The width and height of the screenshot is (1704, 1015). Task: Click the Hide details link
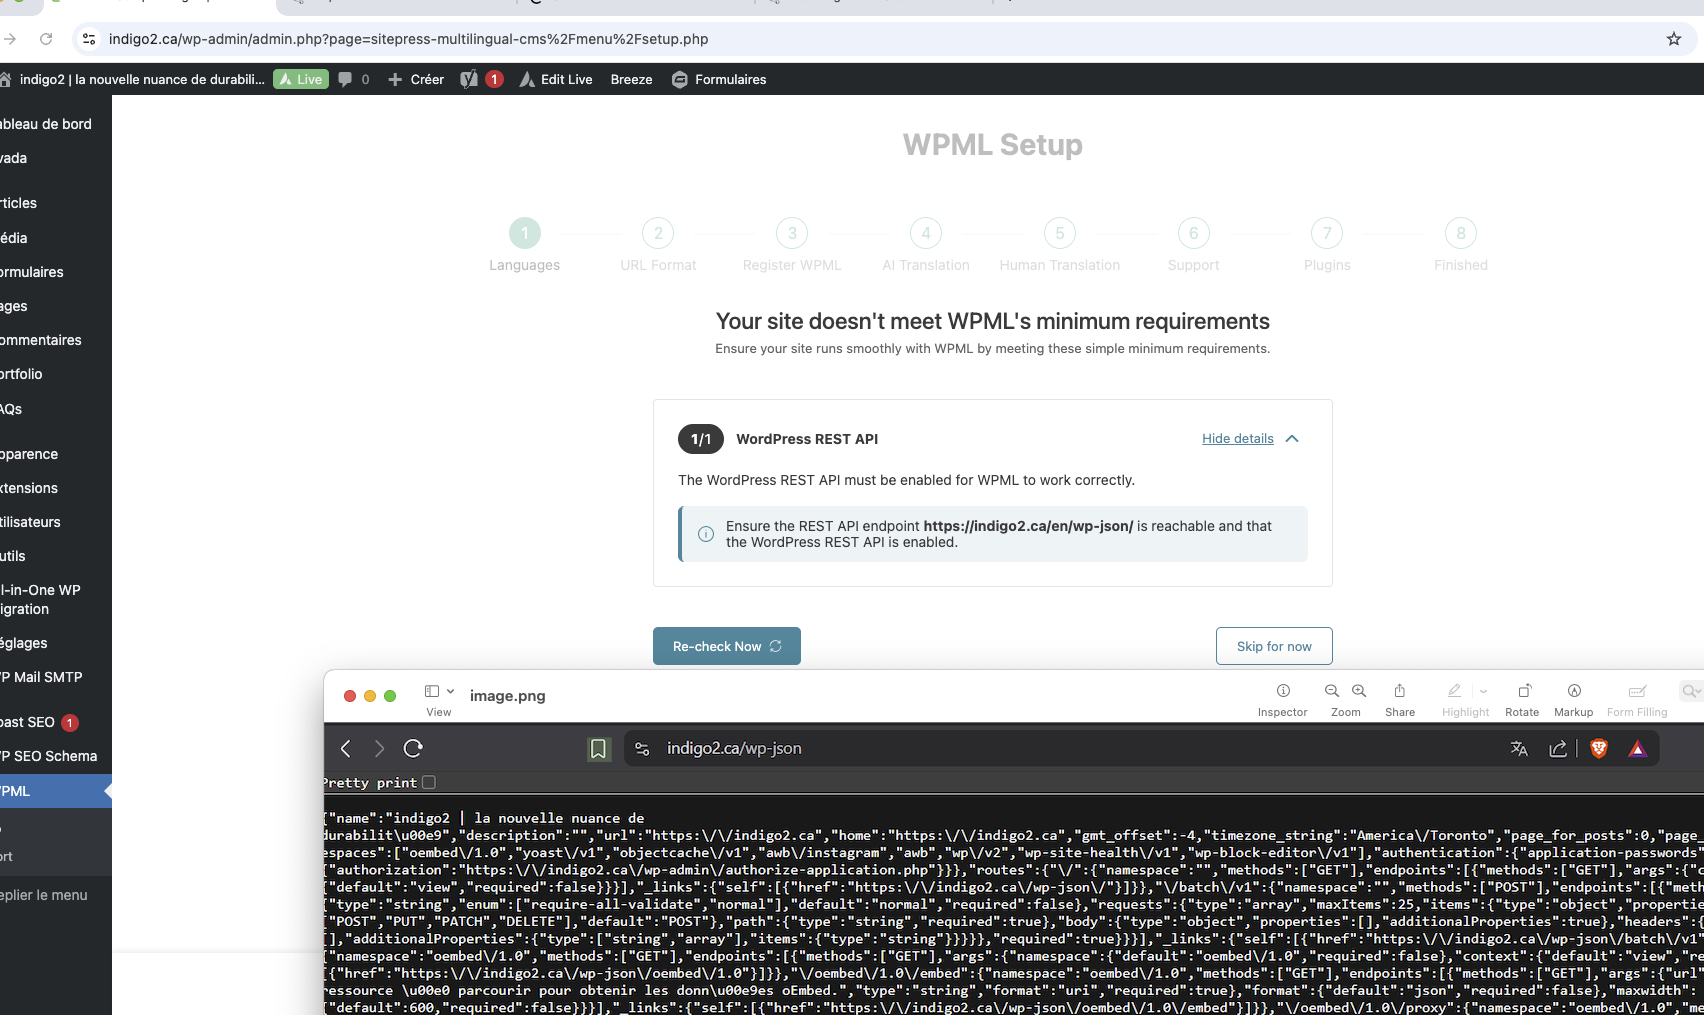(1237, 439)
